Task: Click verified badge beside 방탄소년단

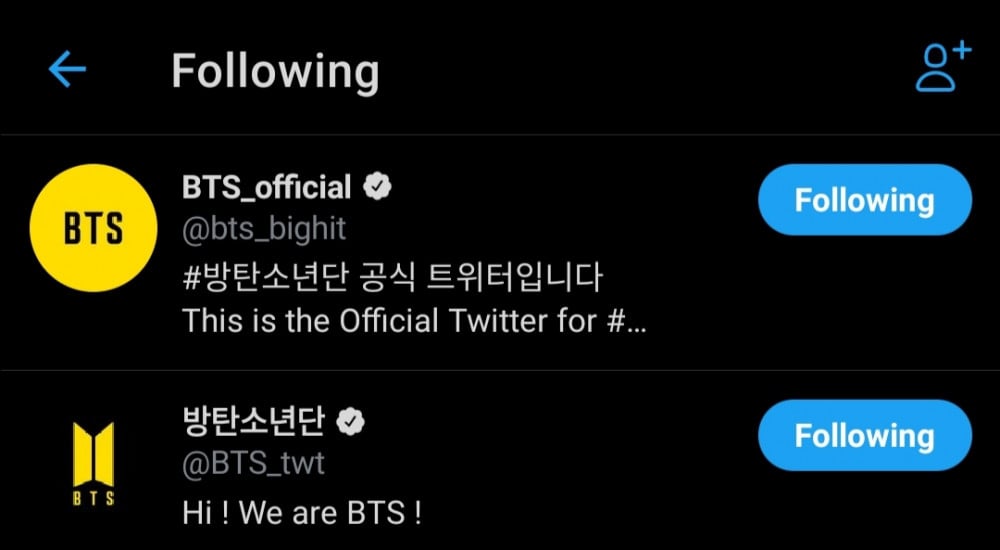Action: 350,422
